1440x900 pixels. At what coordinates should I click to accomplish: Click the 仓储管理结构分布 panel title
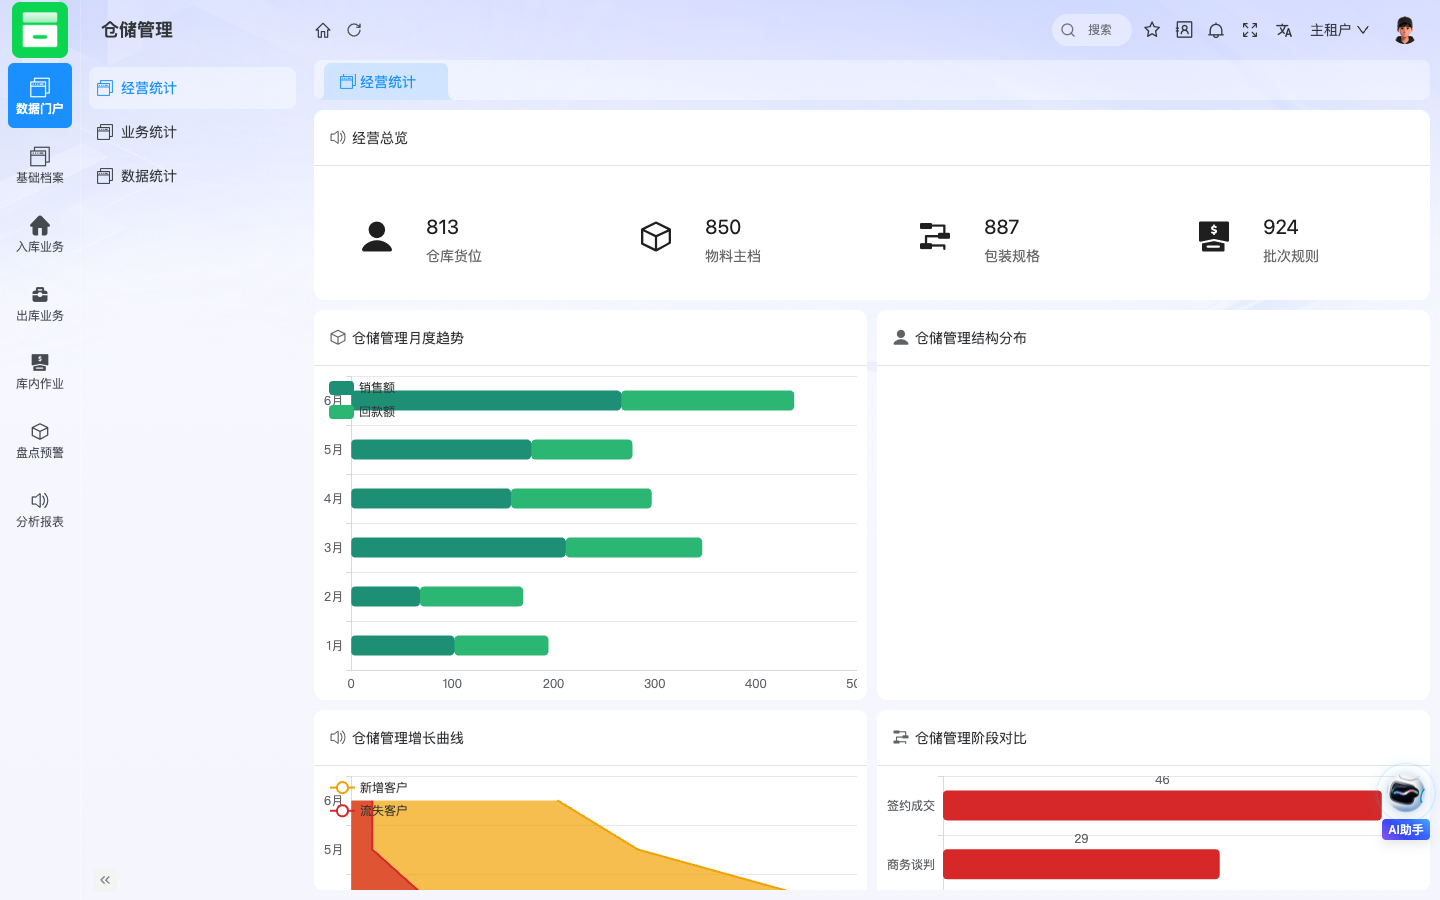[971, 338]
